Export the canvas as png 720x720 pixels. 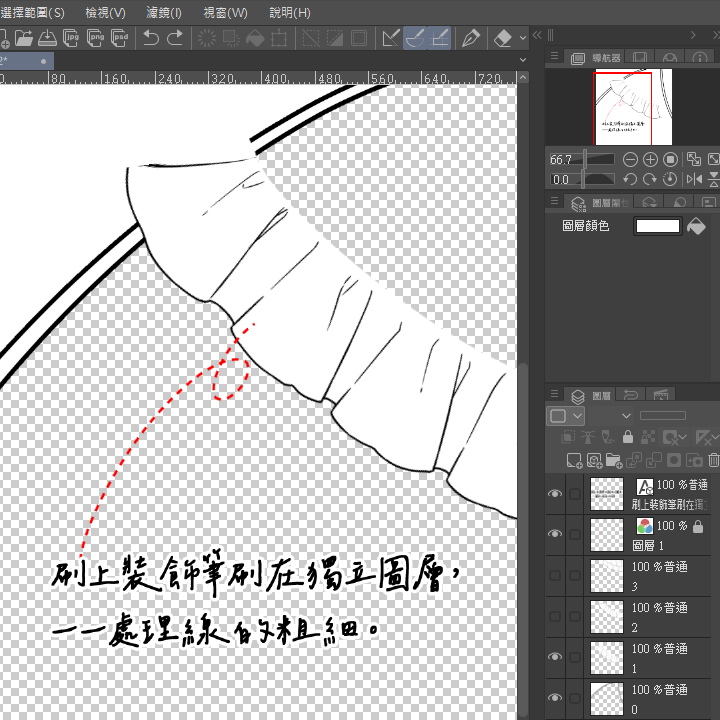[x=95, y=38]
